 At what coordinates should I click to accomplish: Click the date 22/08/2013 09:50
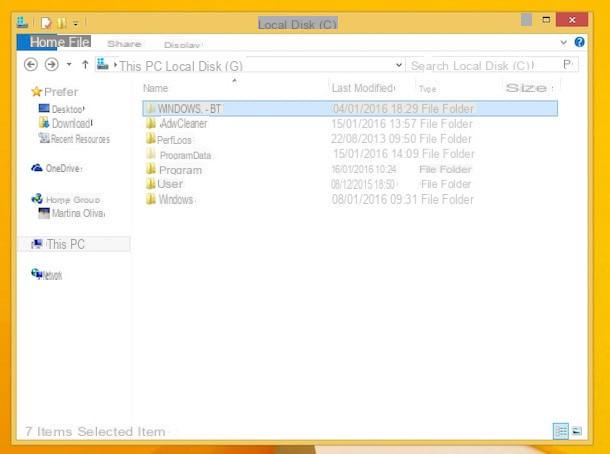point(374,139)
